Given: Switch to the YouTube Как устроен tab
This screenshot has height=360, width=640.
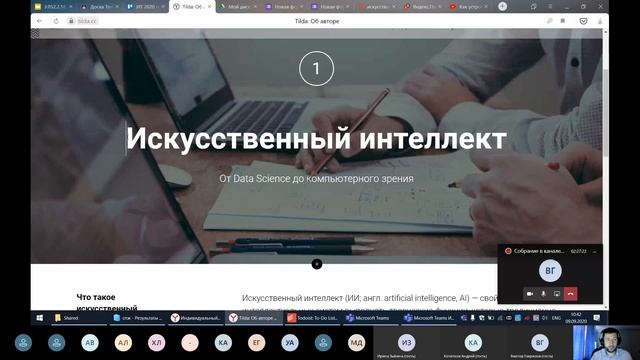Looking at the screenshot, I should (x=469, y=7).
